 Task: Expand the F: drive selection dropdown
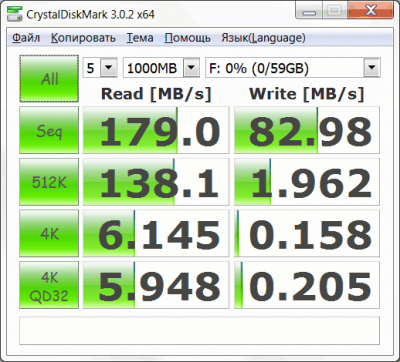[293, 68]
